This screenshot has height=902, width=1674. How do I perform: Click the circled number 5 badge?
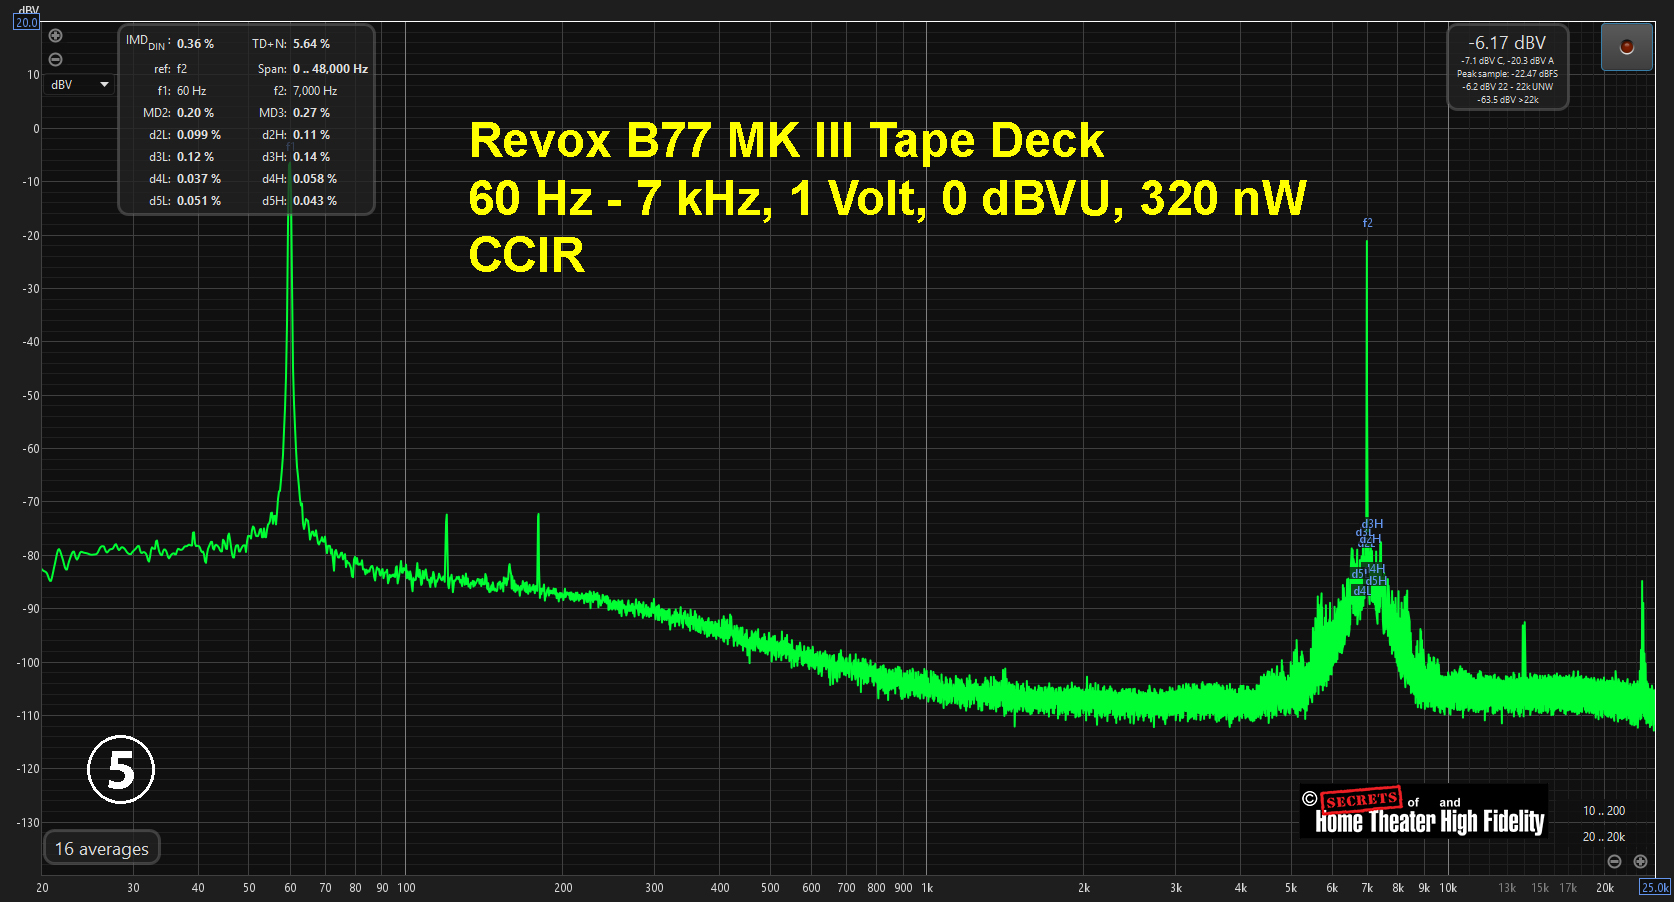pos(121,770)
